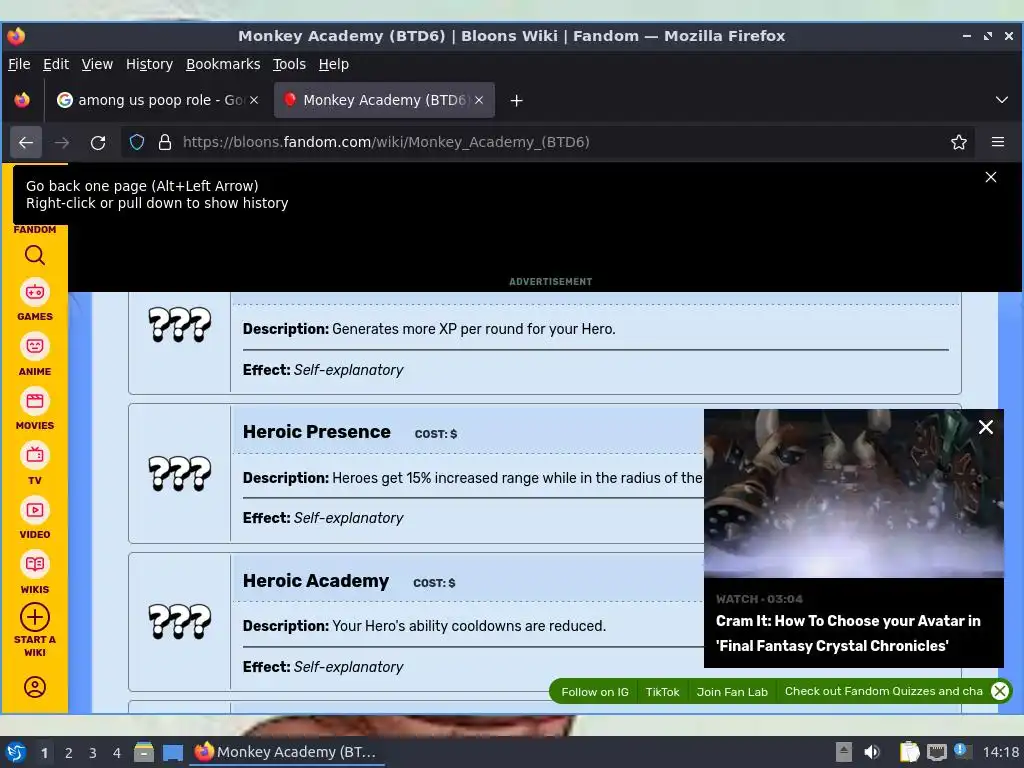
Task: Open user profile icon in Fandom sidebar
Action: 35,687
